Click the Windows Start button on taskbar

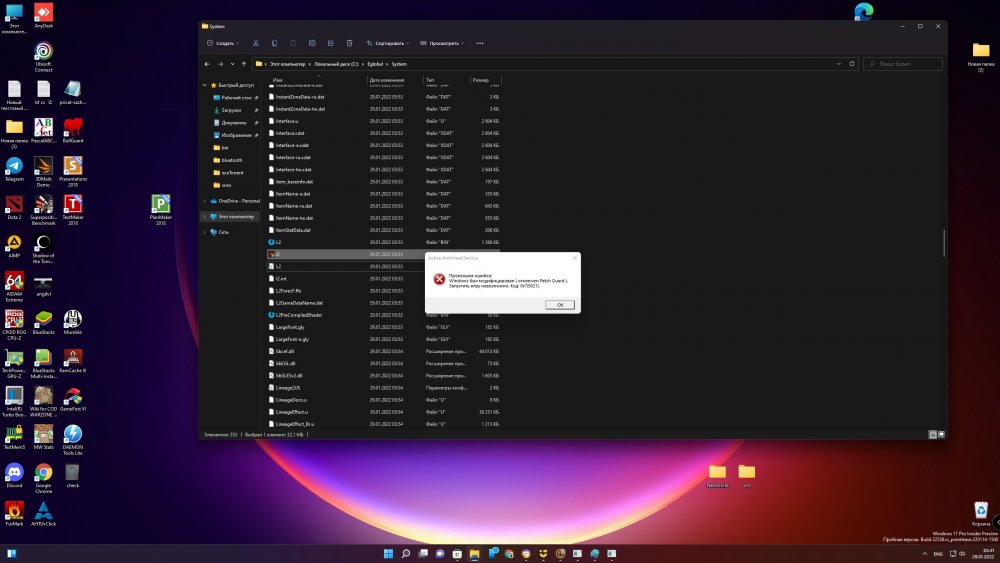click(386, 553)
